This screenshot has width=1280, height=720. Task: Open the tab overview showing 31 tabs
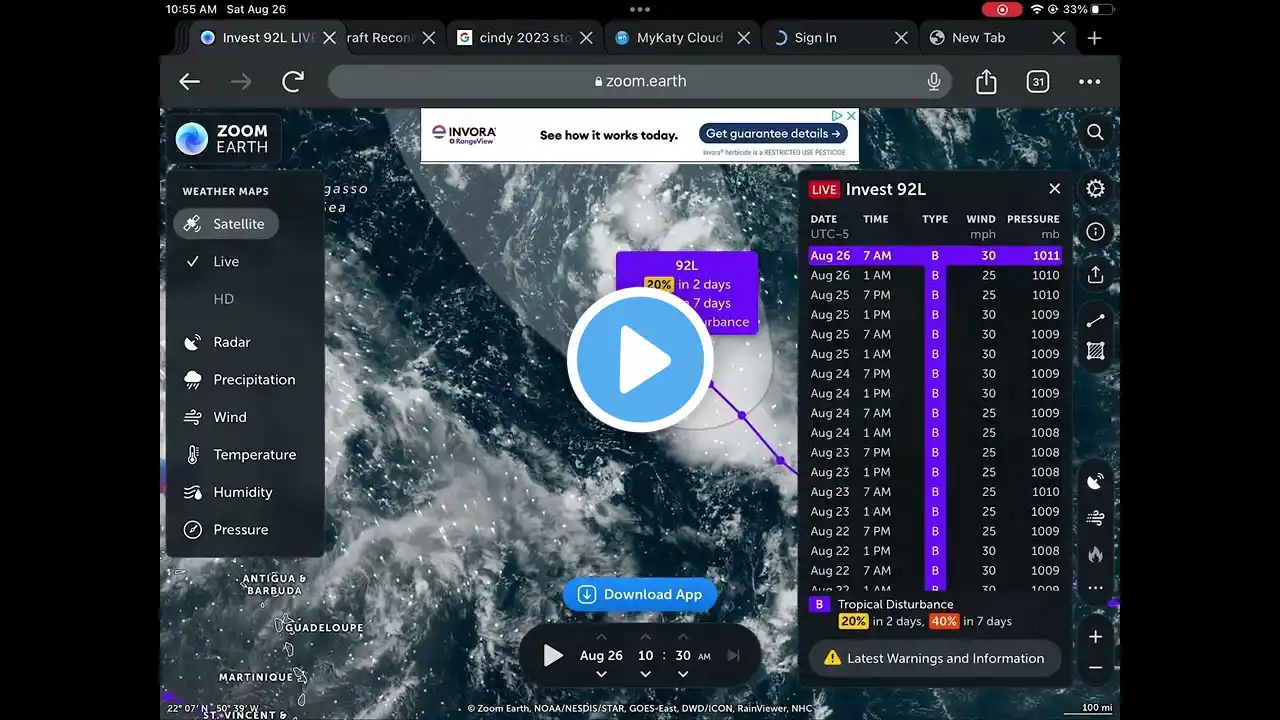(x=1038, y=82)
